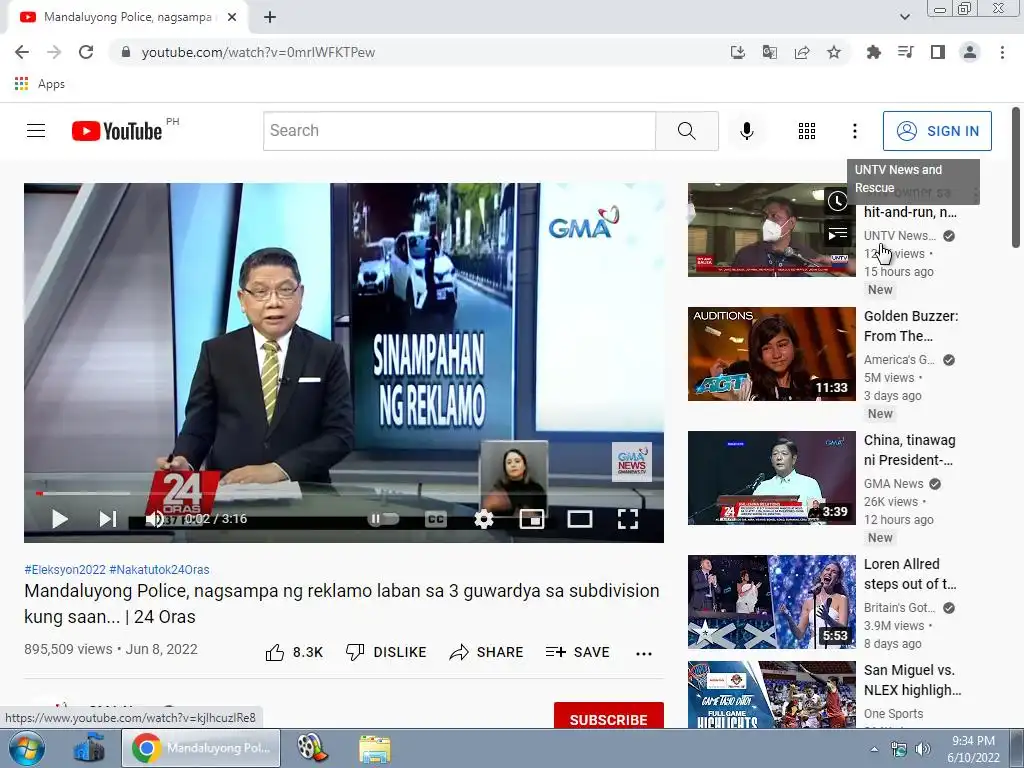The height and width of the screenshot is (768, 1024).
Task: Add hit-and-run video to queue
Action: [x=838, y=233]
